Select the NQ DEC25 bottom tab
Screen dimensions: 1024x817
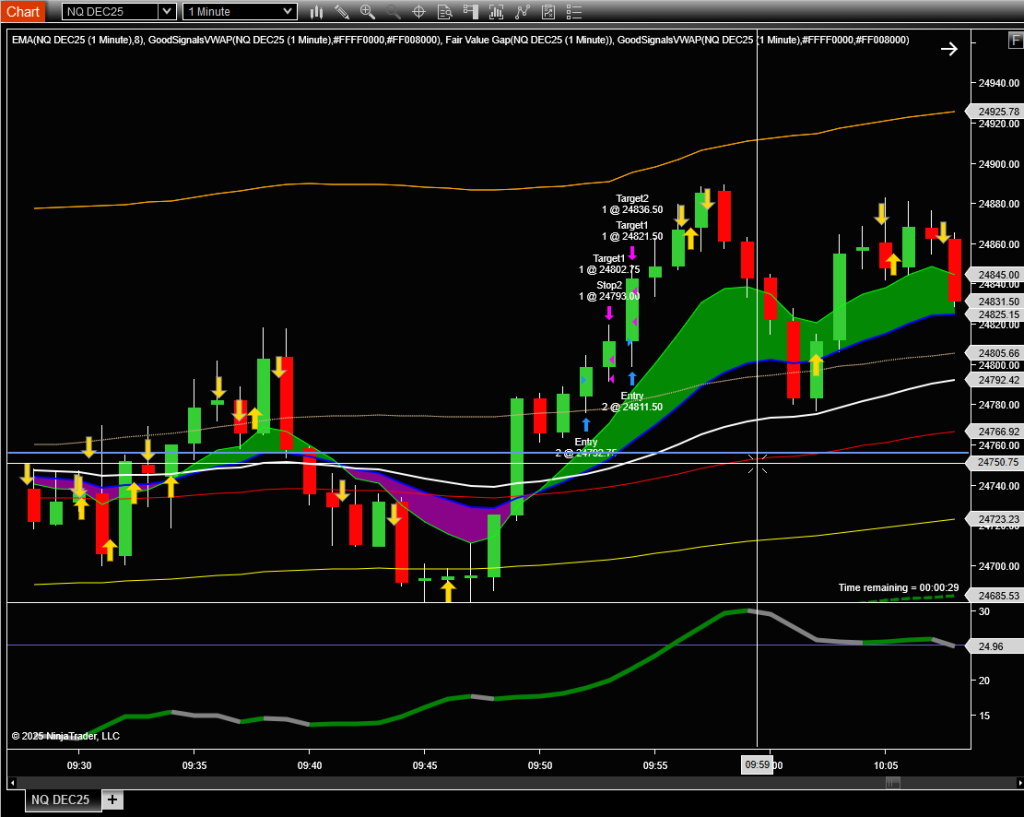(60, 800)
